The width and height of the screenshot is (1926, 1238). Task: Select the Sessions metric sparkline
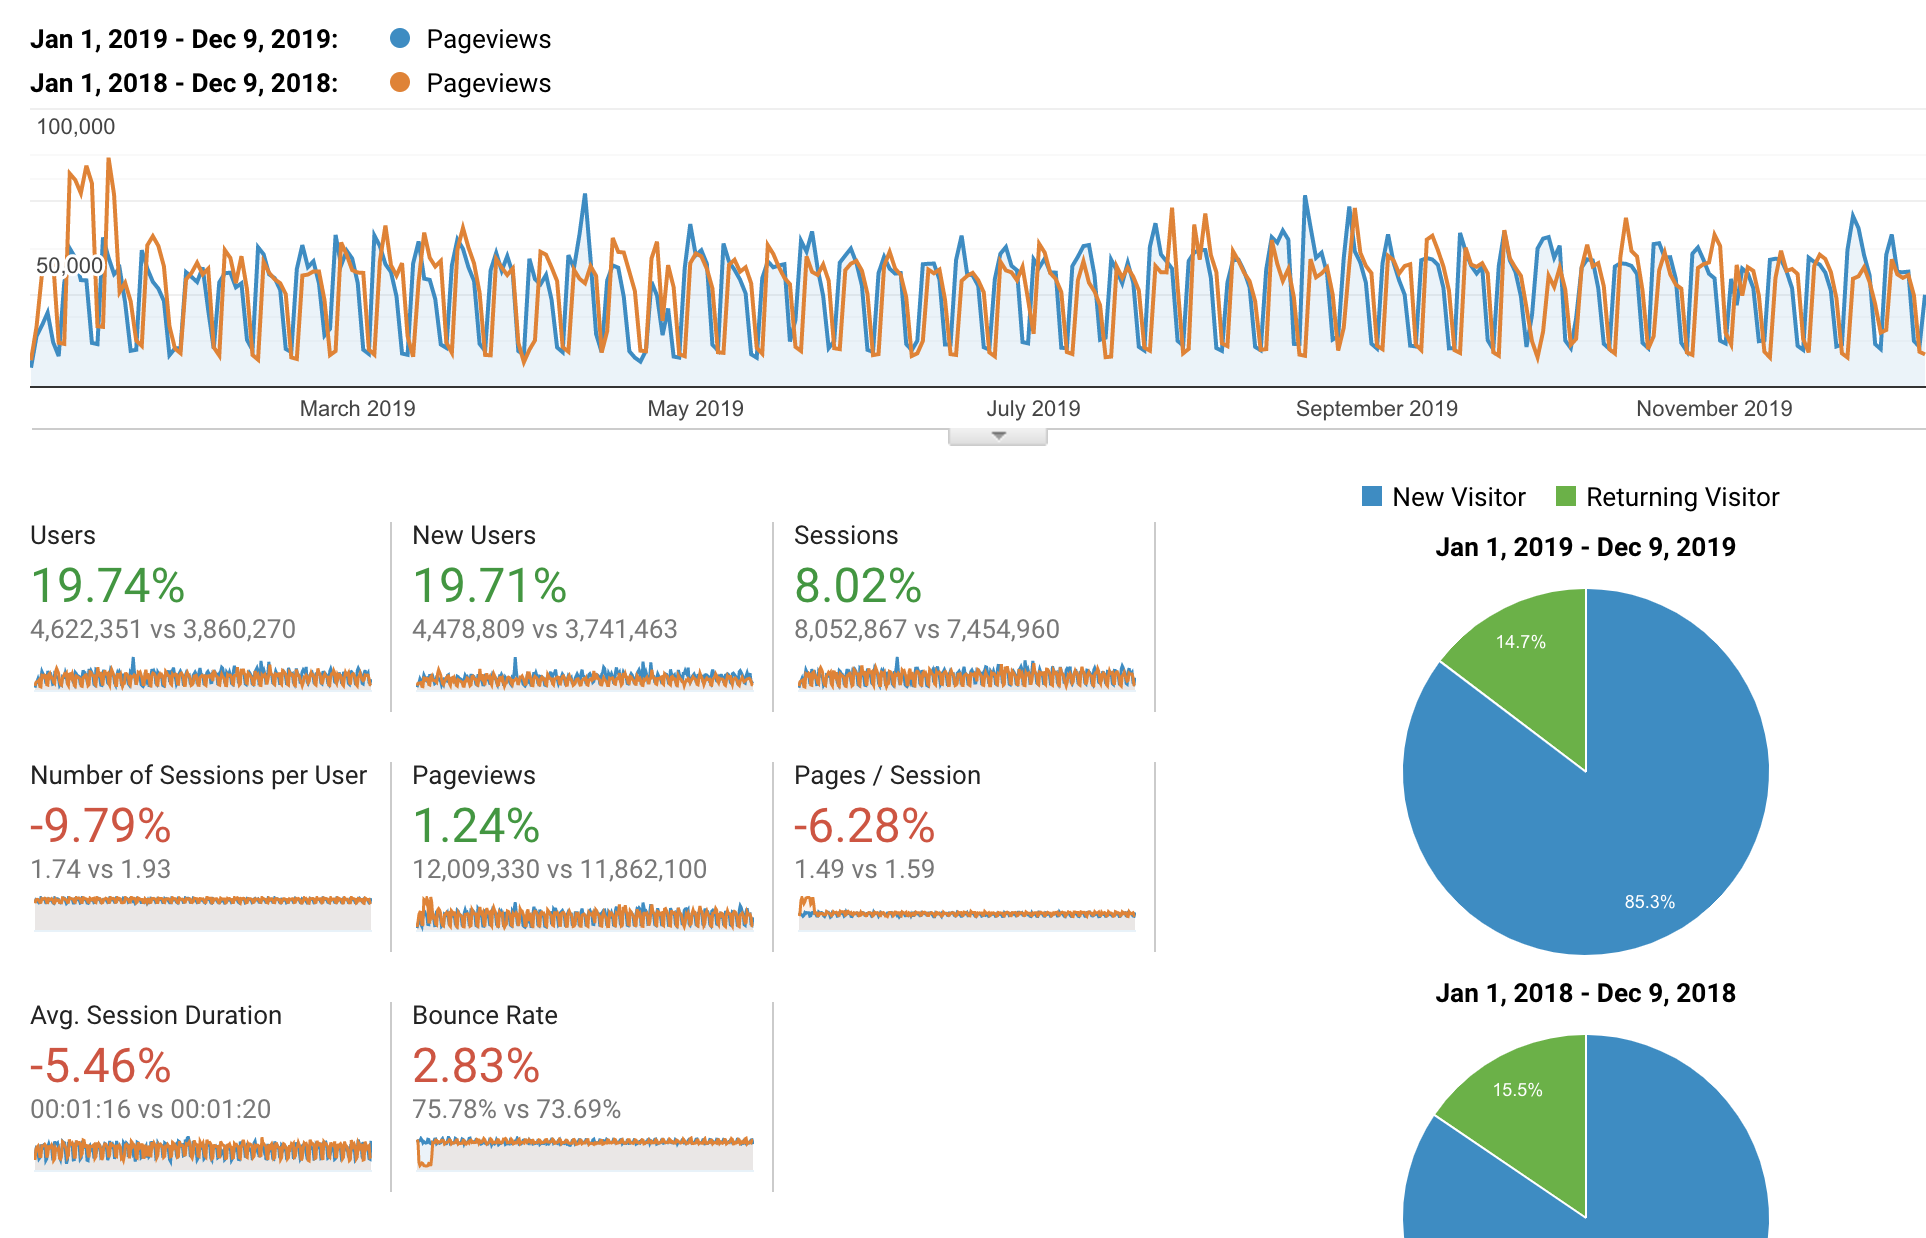966,677
